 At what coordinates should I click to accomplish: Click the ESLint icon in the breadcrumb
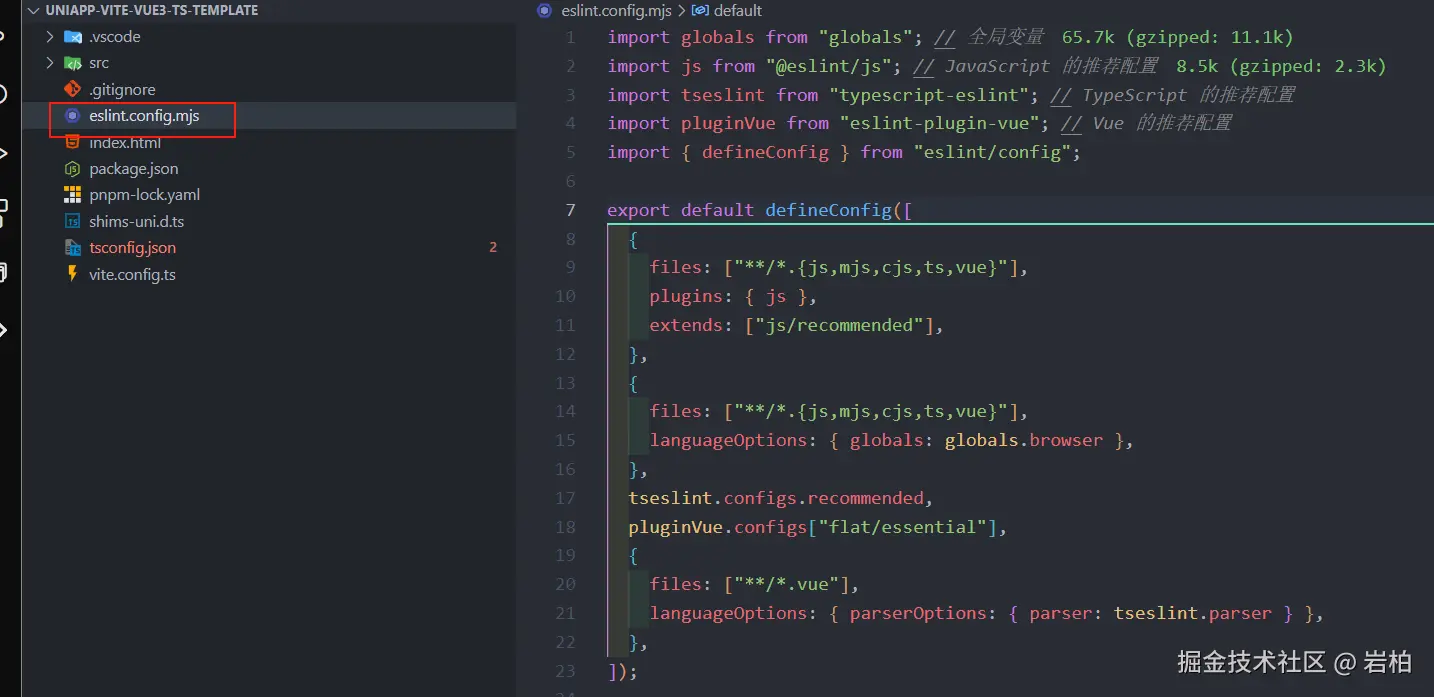(x=545, y=11)
